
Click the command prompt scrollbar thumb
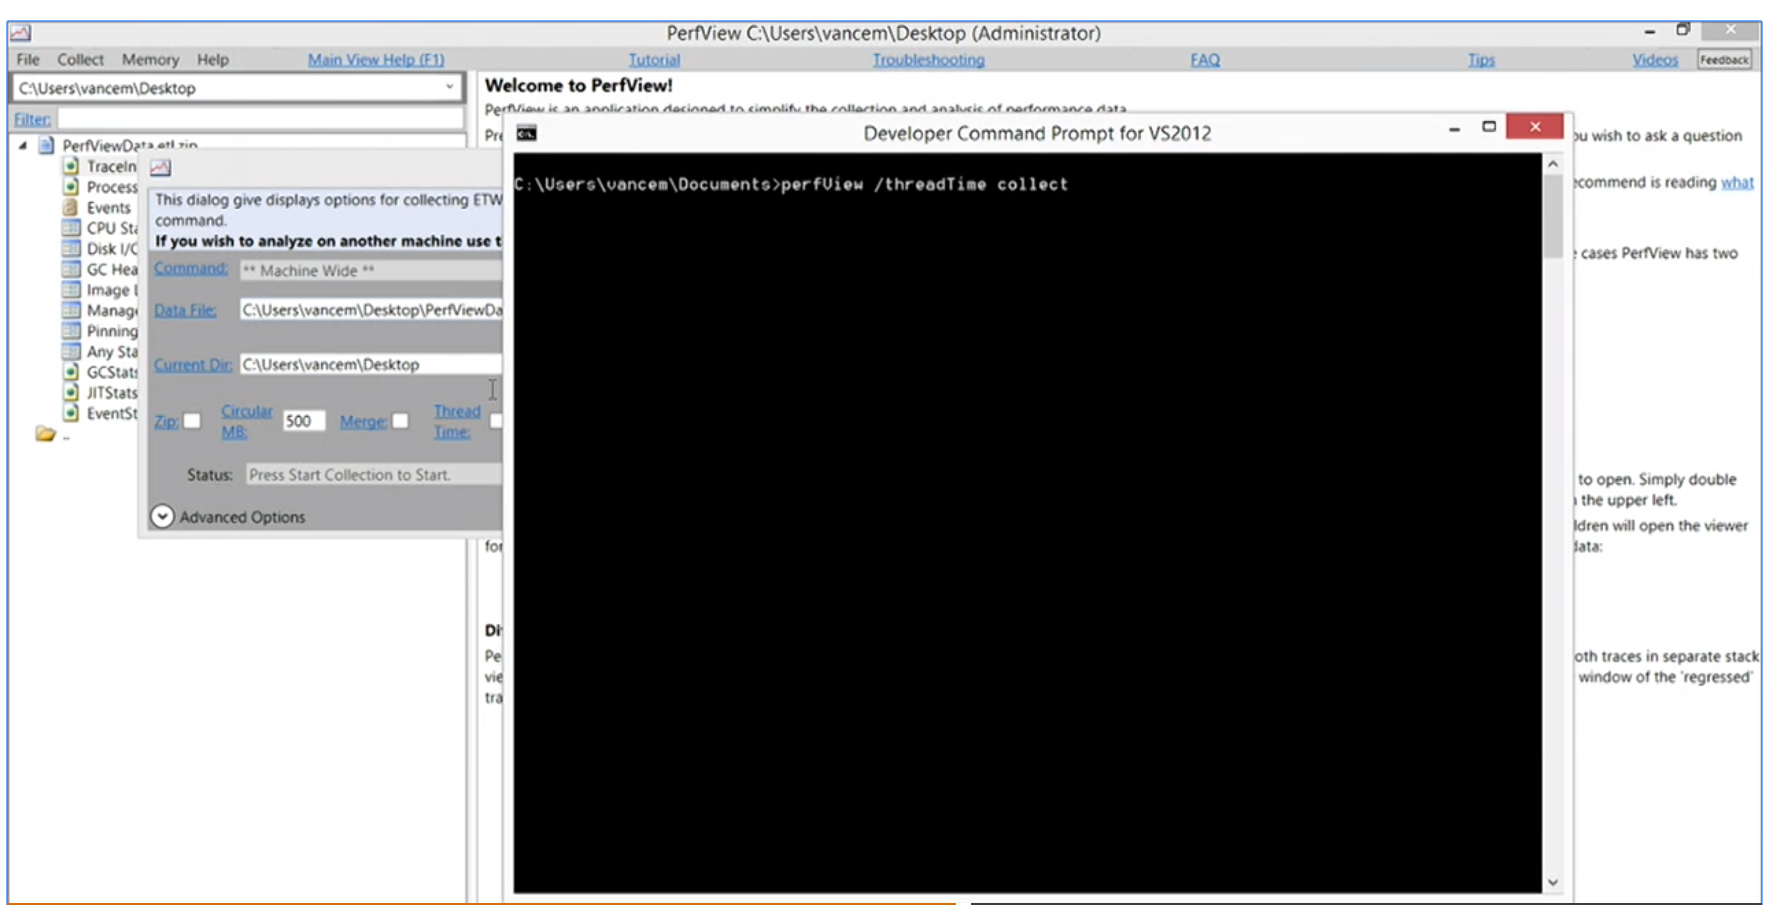click(1552, 217)
